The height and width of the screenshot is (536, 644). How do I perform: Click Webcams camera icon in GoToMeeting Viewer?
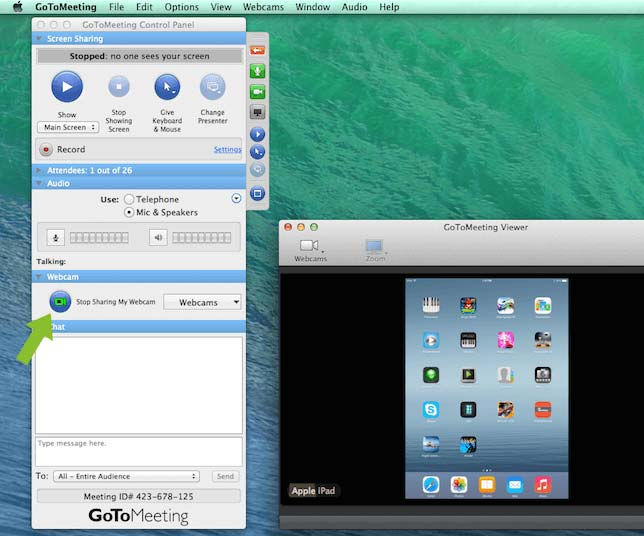(310, 246)
